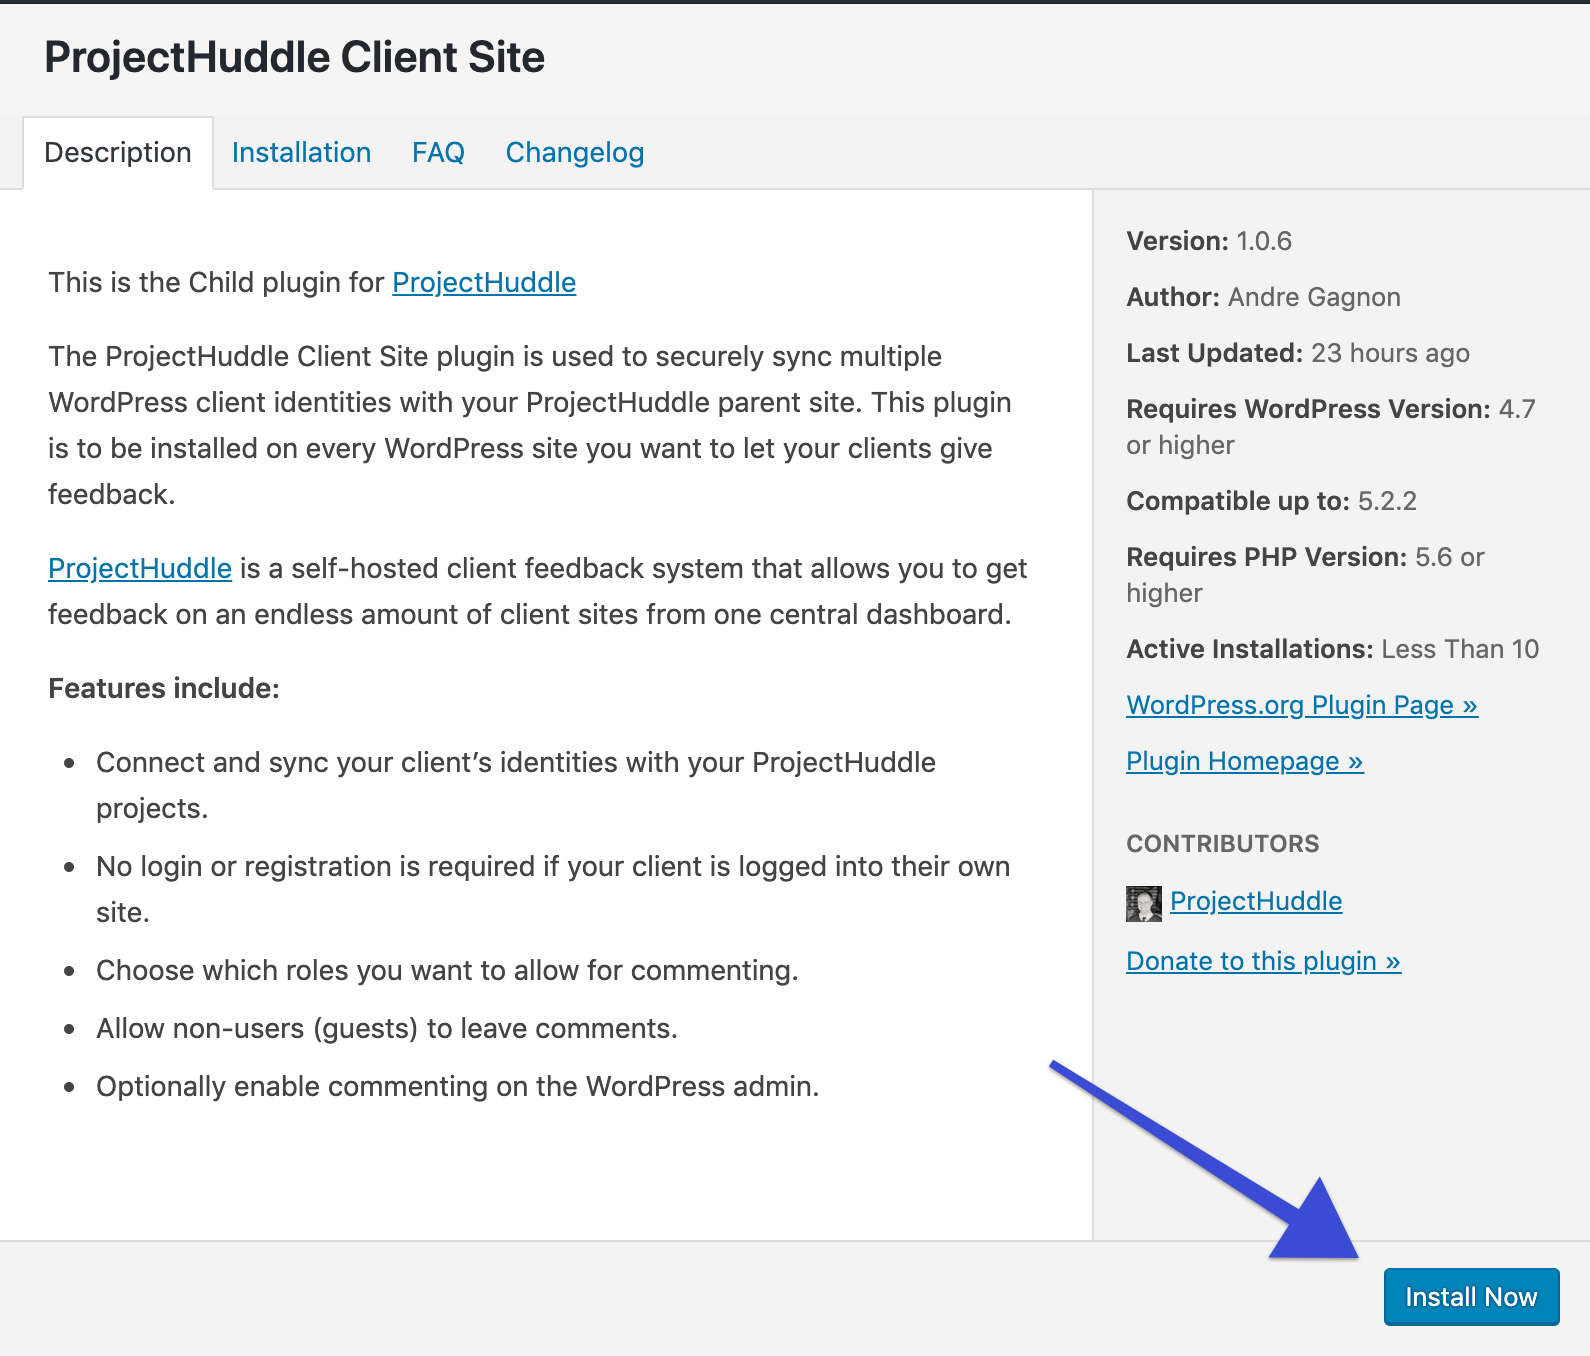Screen dimensions: 1590x1356
Task: Click the Compatible up to 5.2.2 text
Action: pos(1271,501)
